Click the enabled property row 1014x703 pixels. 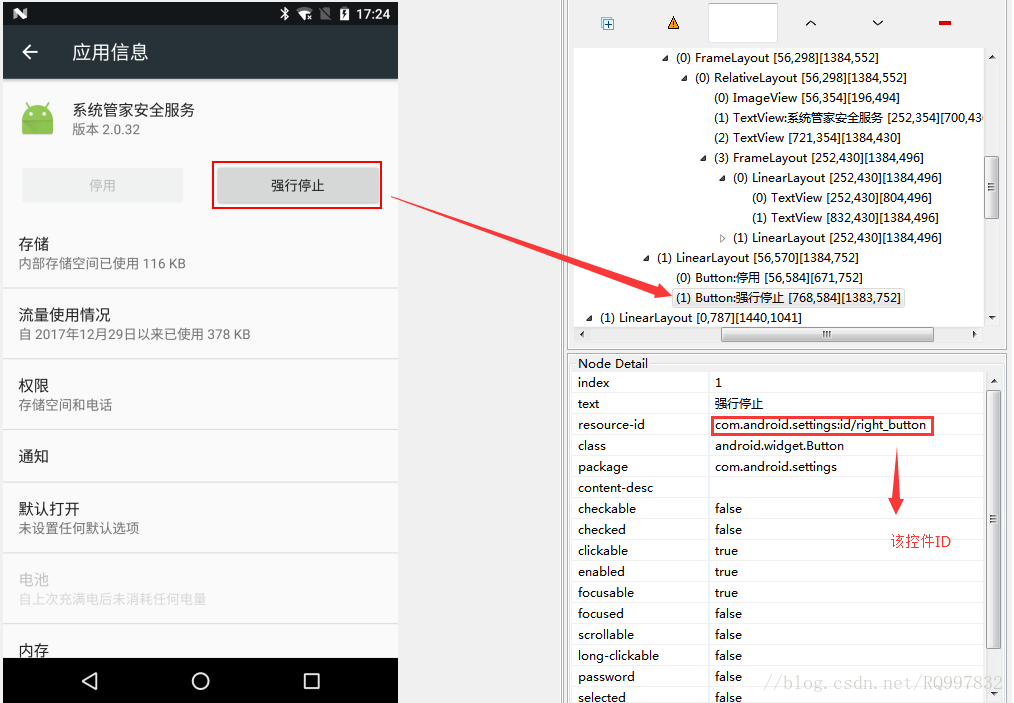pyautogui.click(x=779, y=572)
